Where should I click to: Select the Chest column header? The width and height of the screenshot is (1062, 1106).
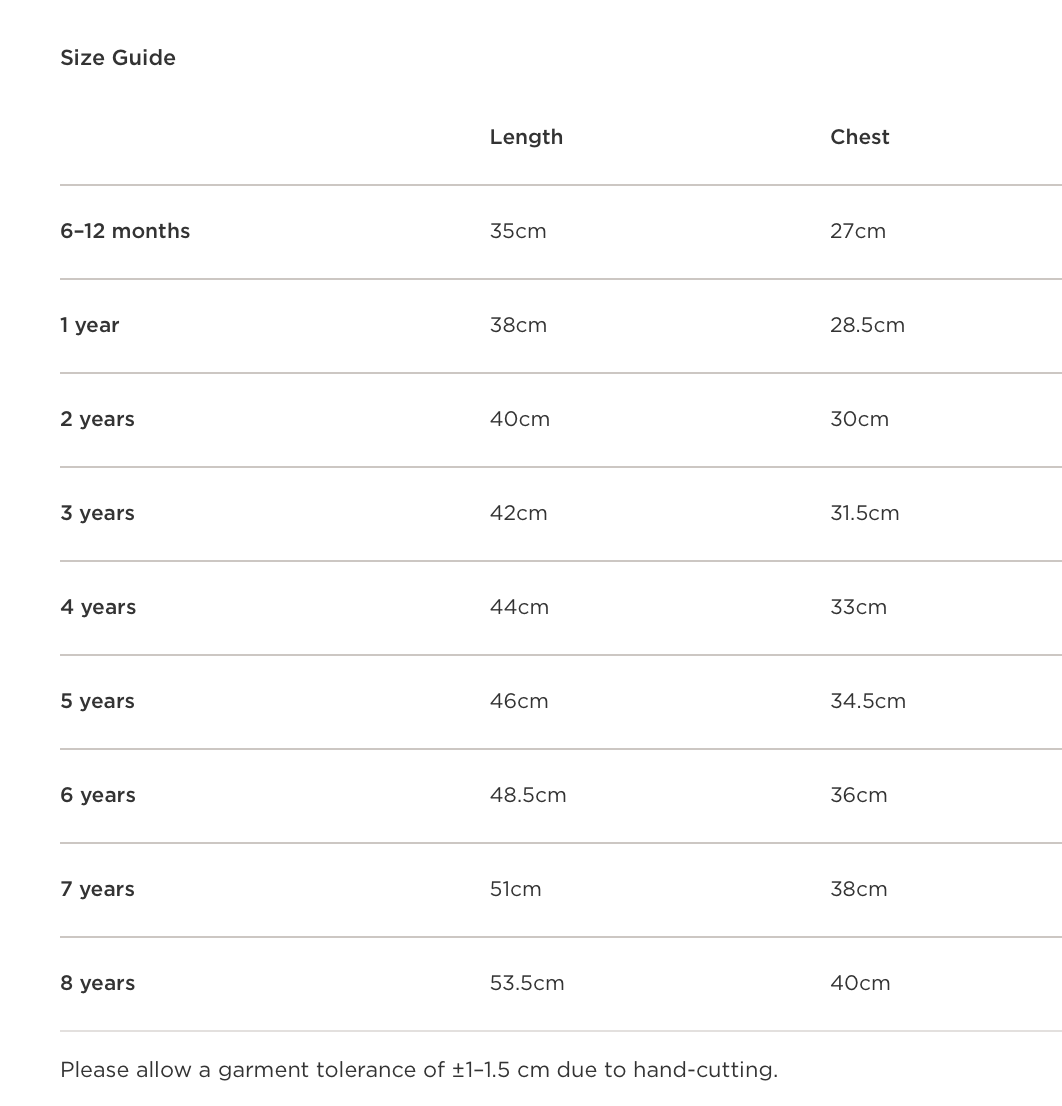[859, 137]
